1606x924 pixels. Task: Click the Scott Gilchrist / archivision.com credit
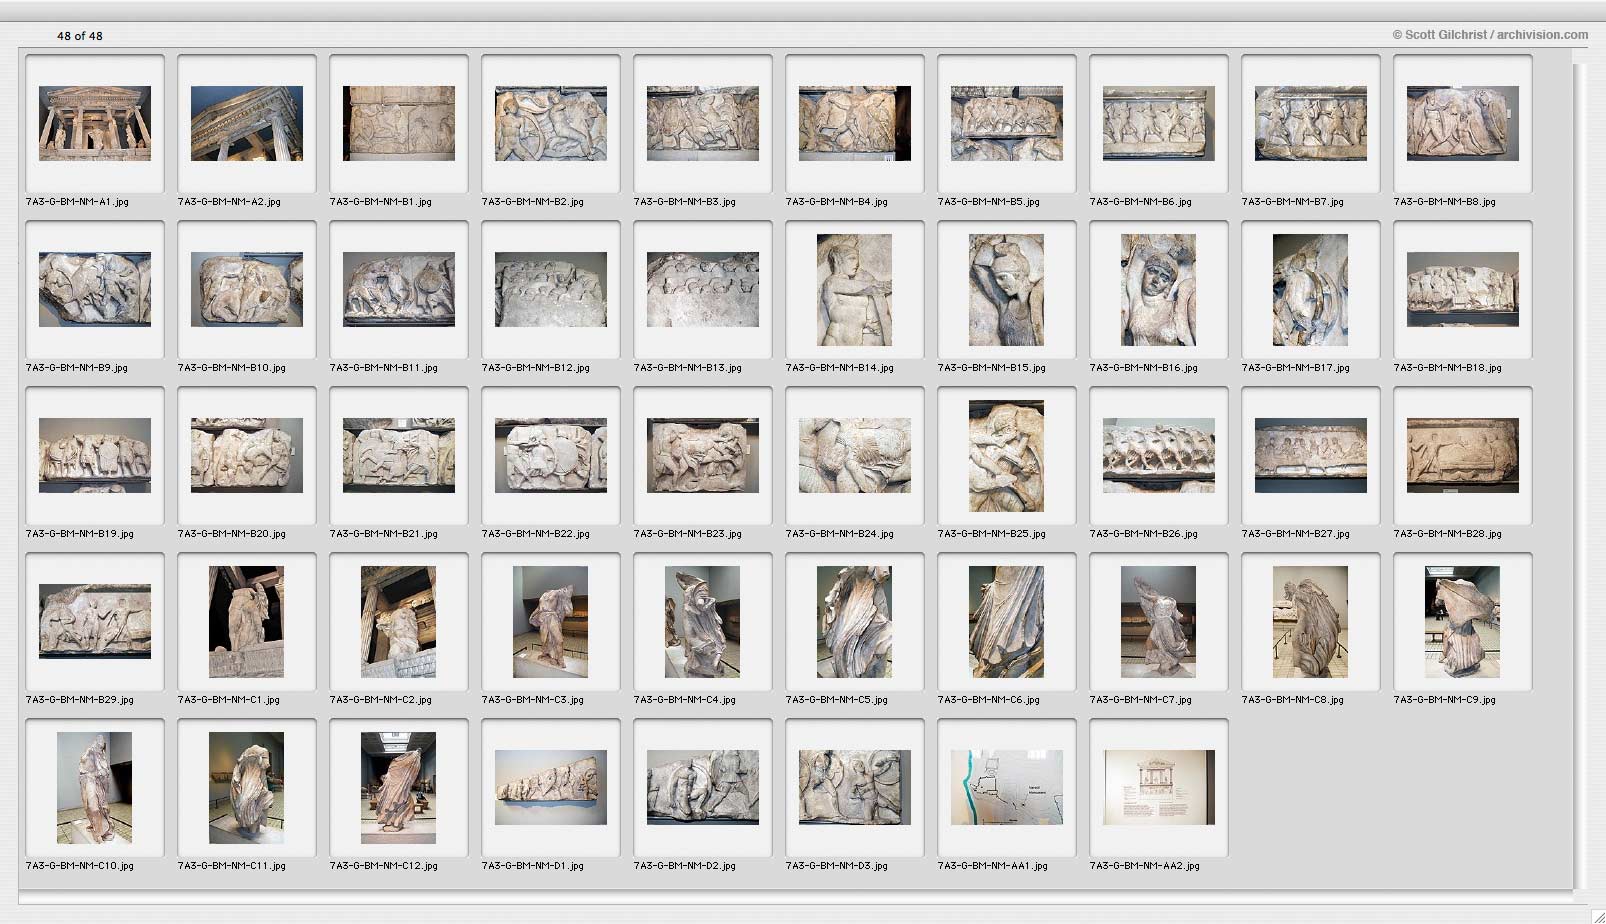[x=1490, y=34]
